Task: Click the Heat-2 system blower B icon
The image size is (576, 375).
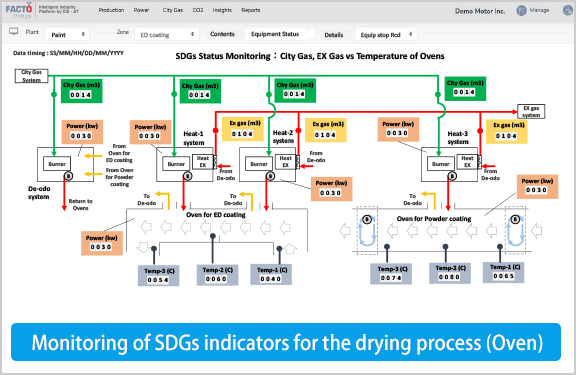Action: (270, 176)
